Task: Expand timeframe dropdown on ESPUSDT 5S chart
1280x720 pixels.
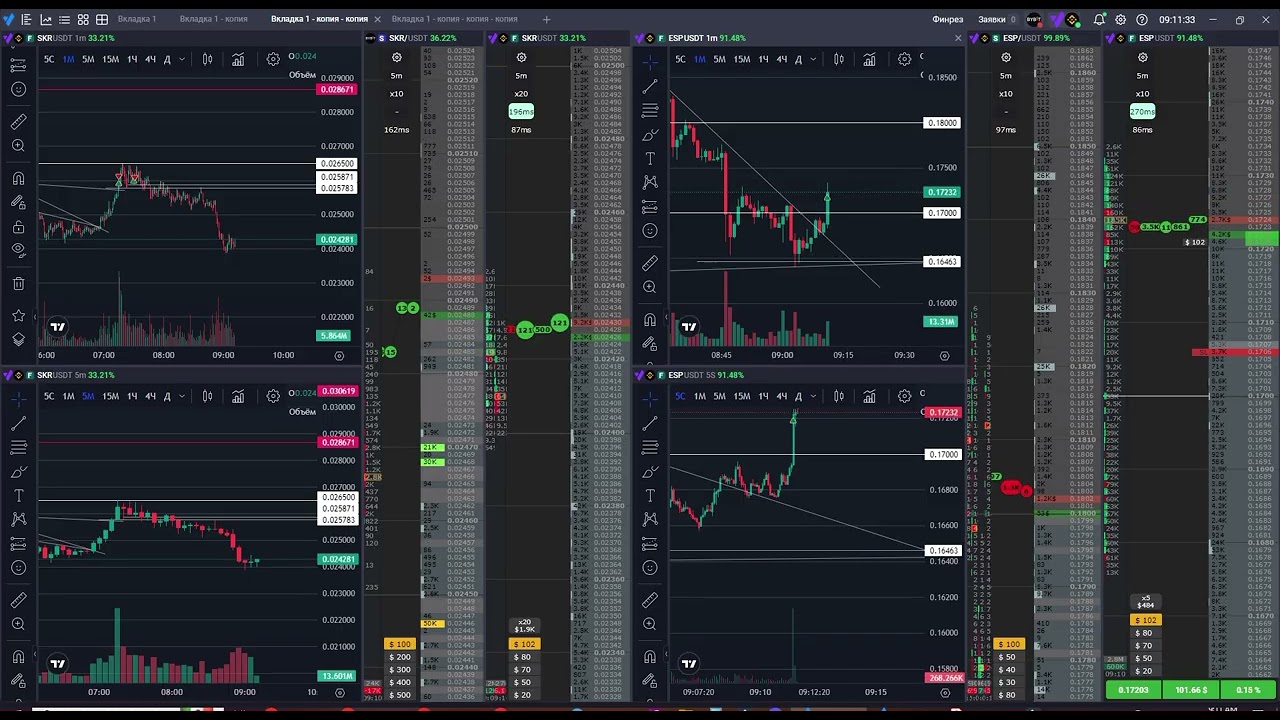Action: coord(813,396)
